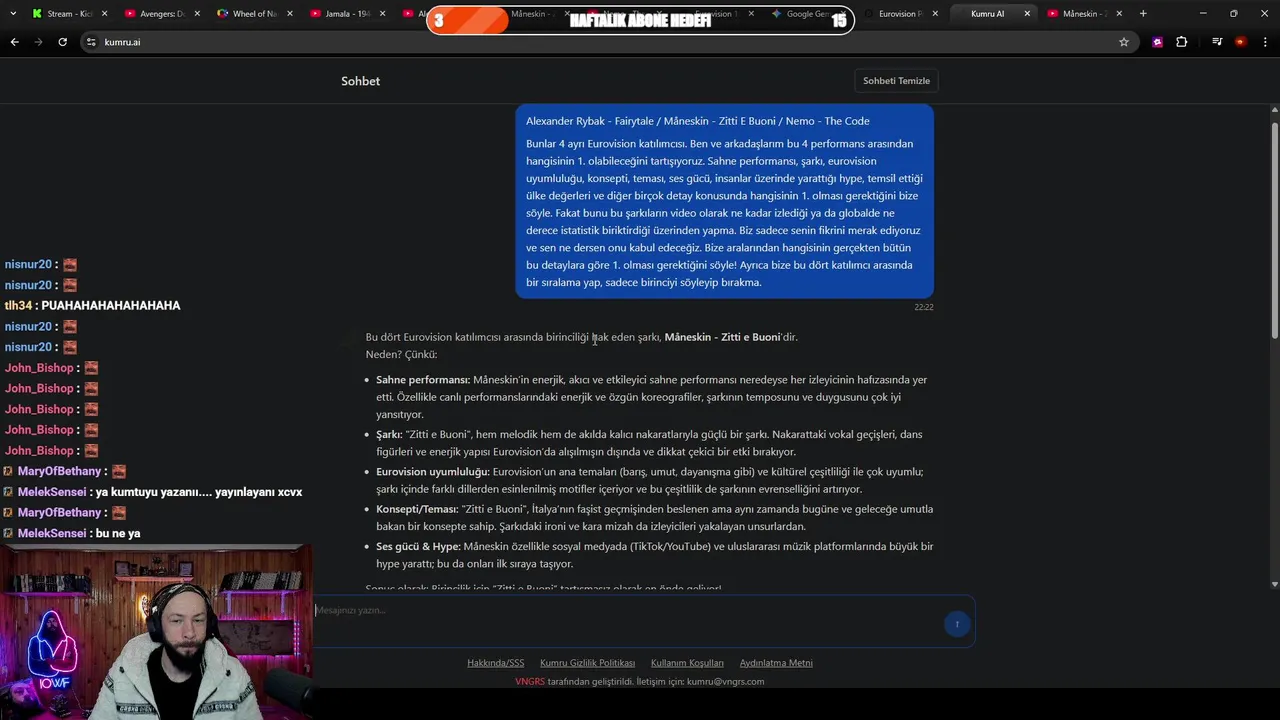
Task: Click the Sohbet page heading
Action: click(360, 81)
